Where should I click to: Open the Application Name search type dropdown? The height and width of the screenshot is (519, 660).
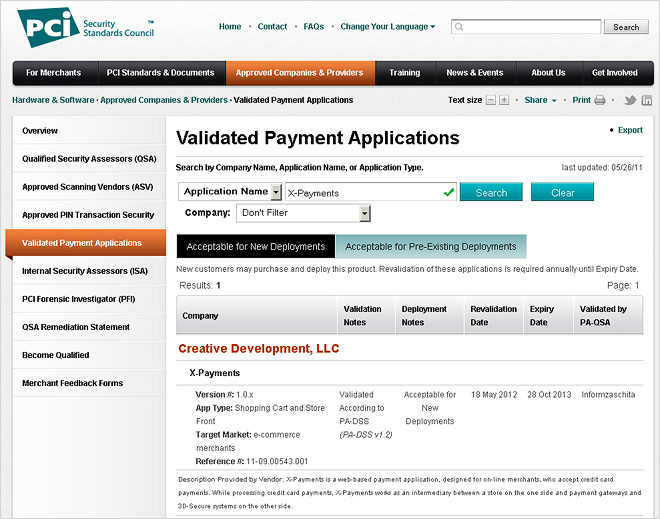(x=230, y=192)
